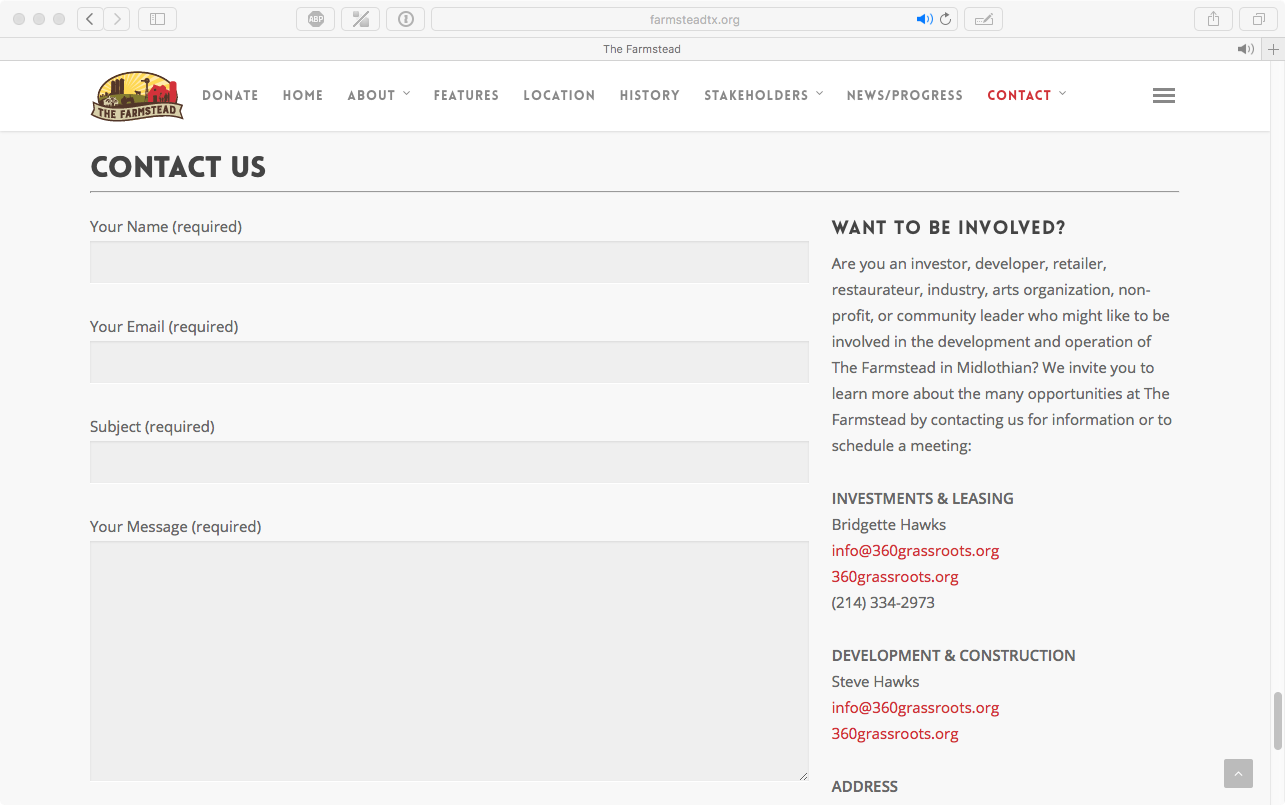Click the farmsteadtx.org address bar
Image resolution: width=1285 pixels, height=805 pixels.
pyautogui.click(x=694, y=19)
